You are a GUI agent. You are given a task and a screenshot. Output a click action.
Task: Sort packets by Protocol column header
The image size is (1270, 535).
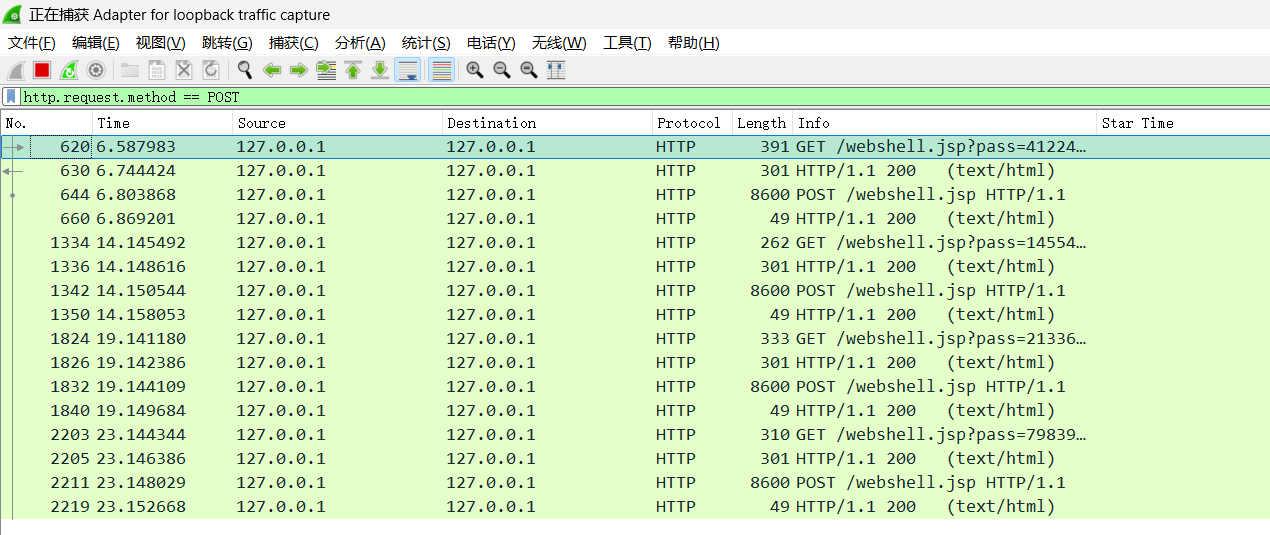[688, 123]
